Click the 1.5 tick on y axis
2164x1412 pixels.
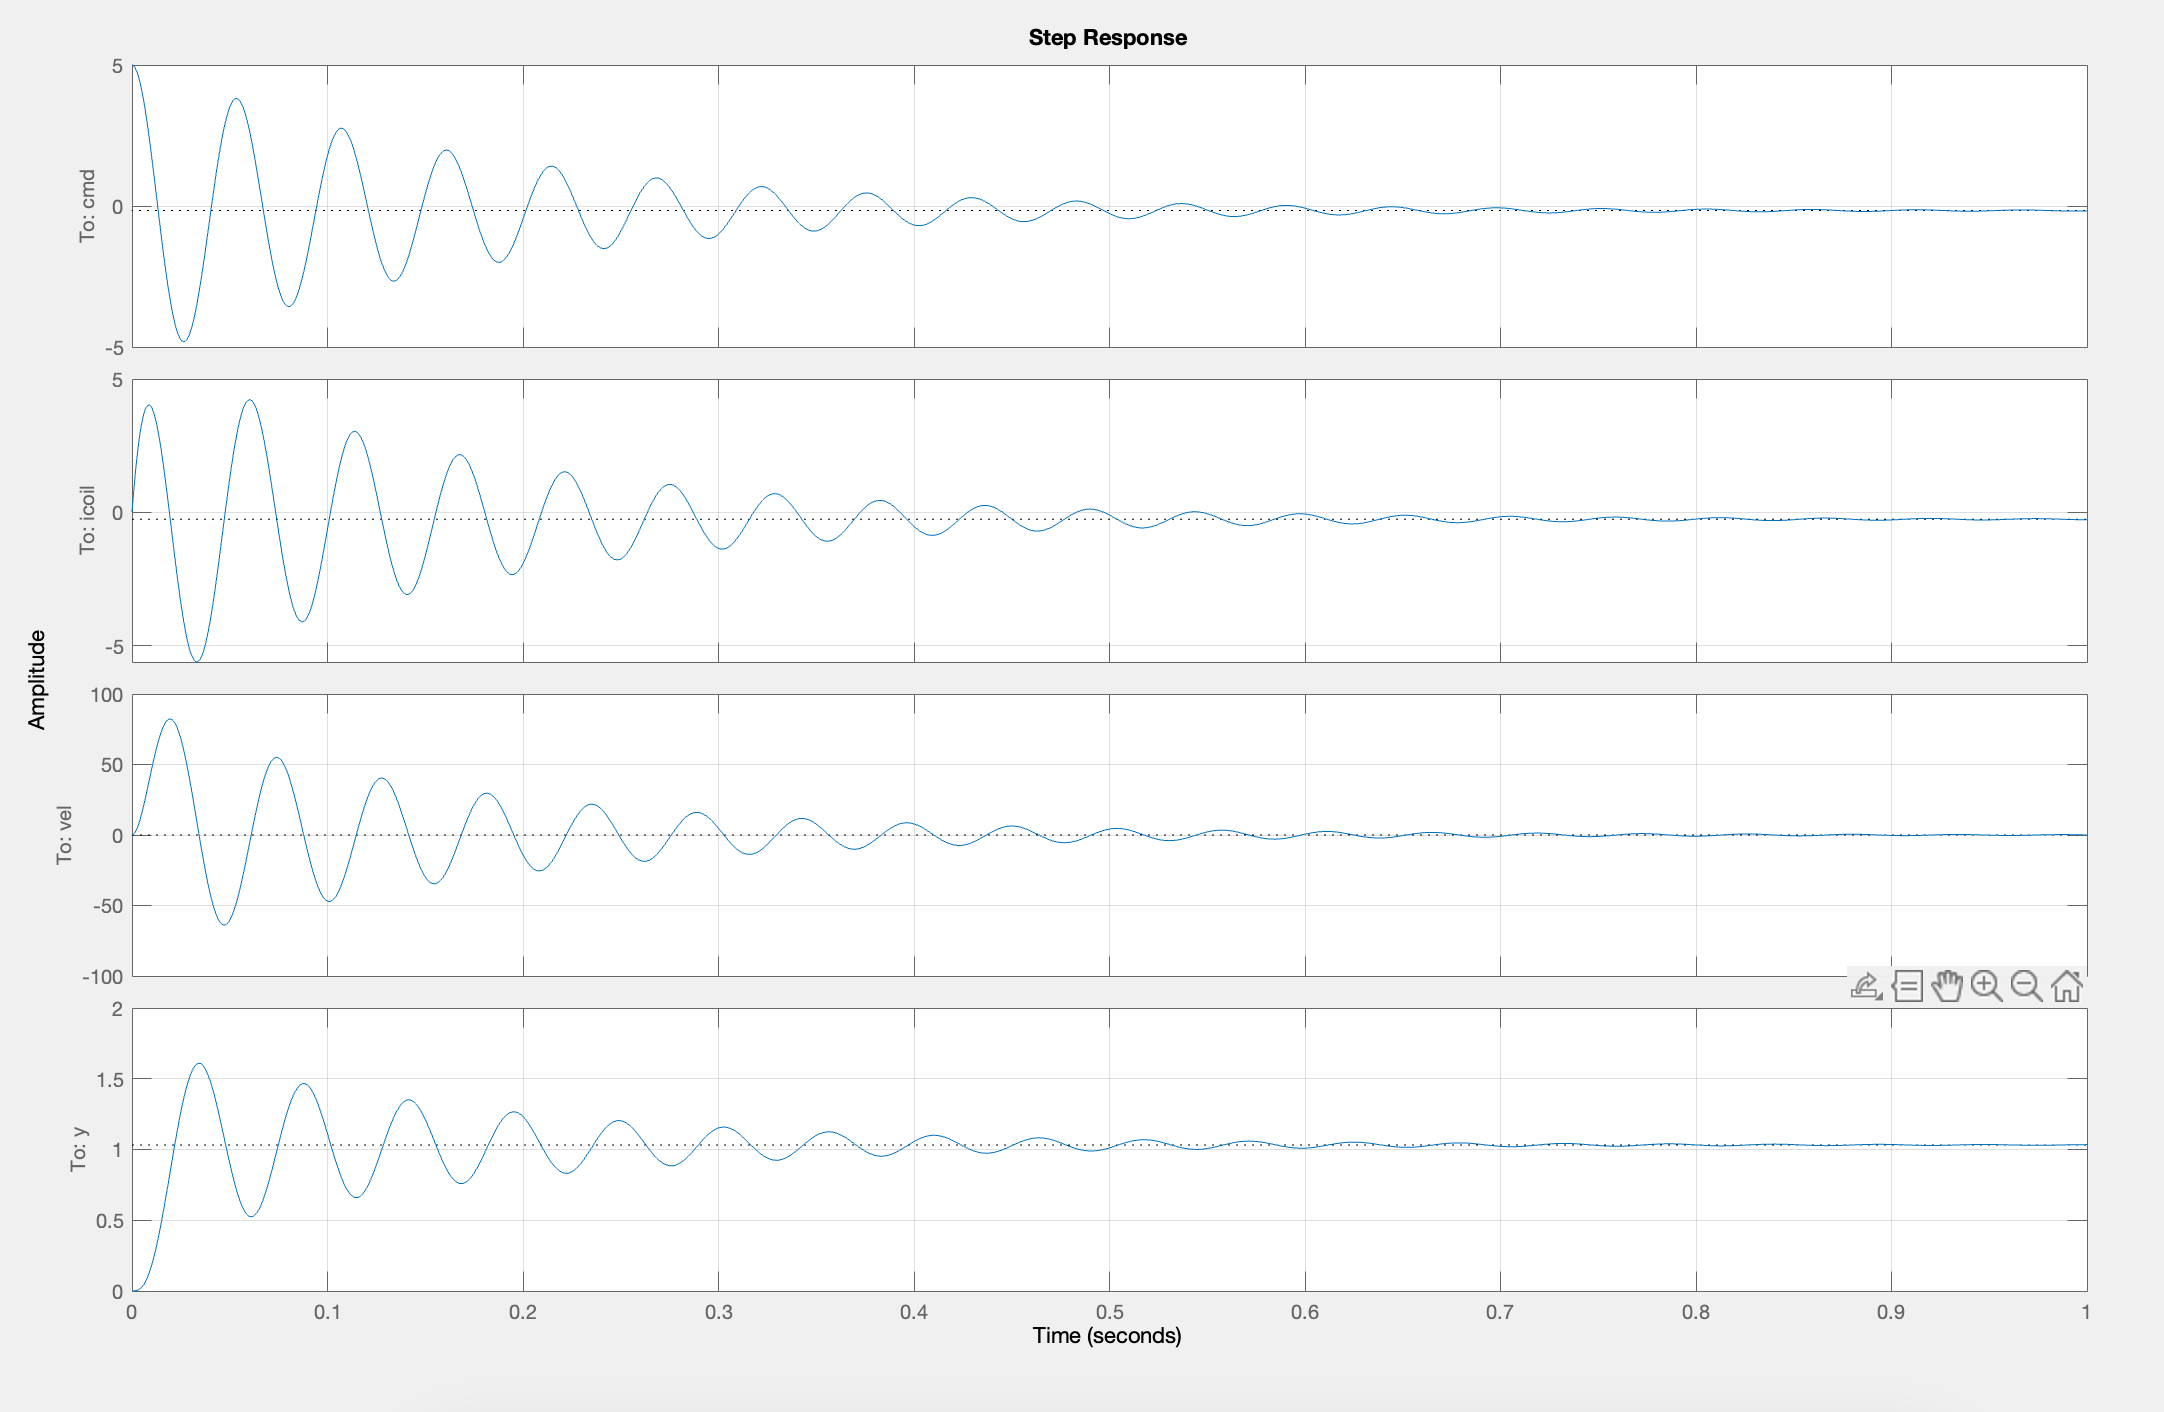click(x=110, y=1080)
